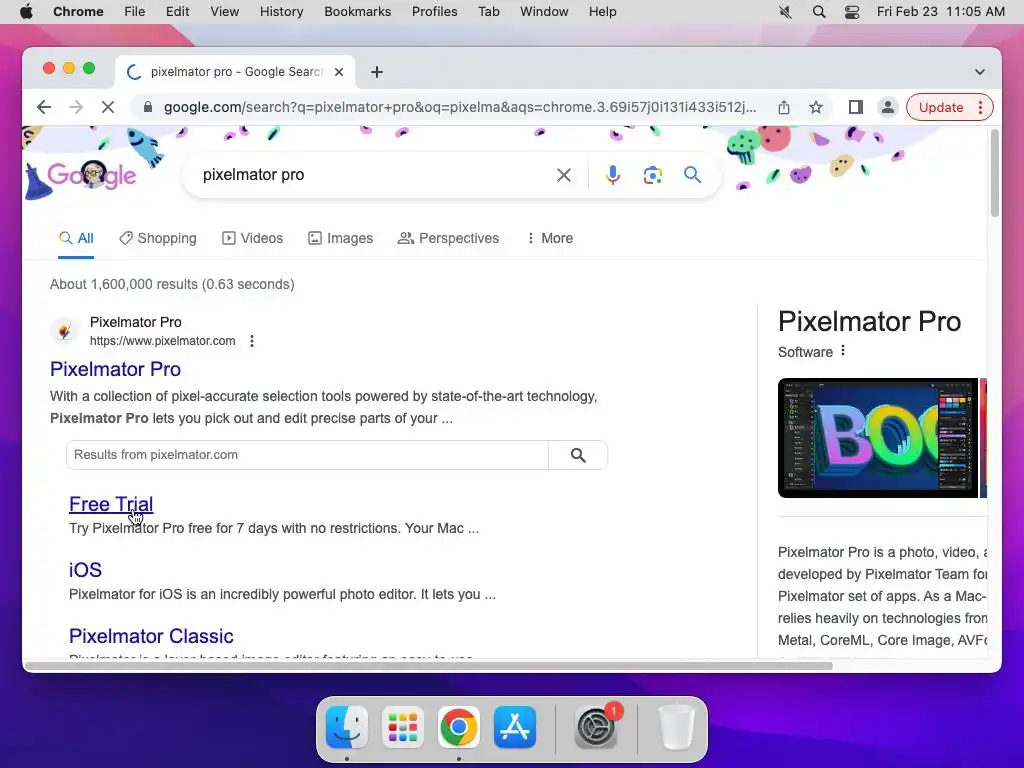Open the Chrome profile avatar menu
The width and height of the screenshot is (1024, 768).
(x=888, y=107)
